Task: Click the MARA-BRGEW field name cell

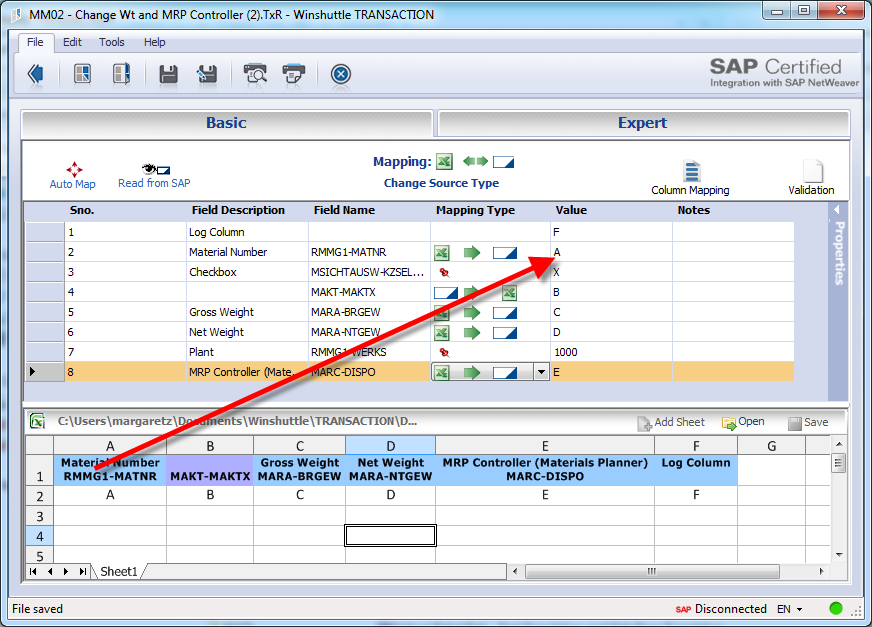Action: 369,312
